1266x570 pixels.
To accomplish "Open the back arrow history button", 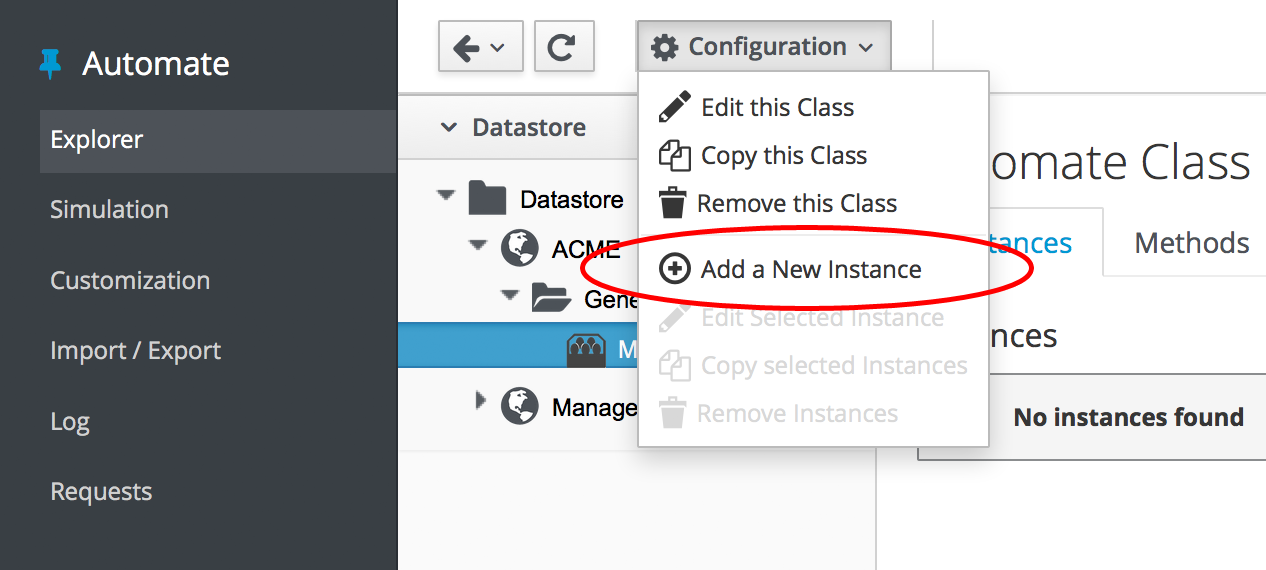I will 480,47.
